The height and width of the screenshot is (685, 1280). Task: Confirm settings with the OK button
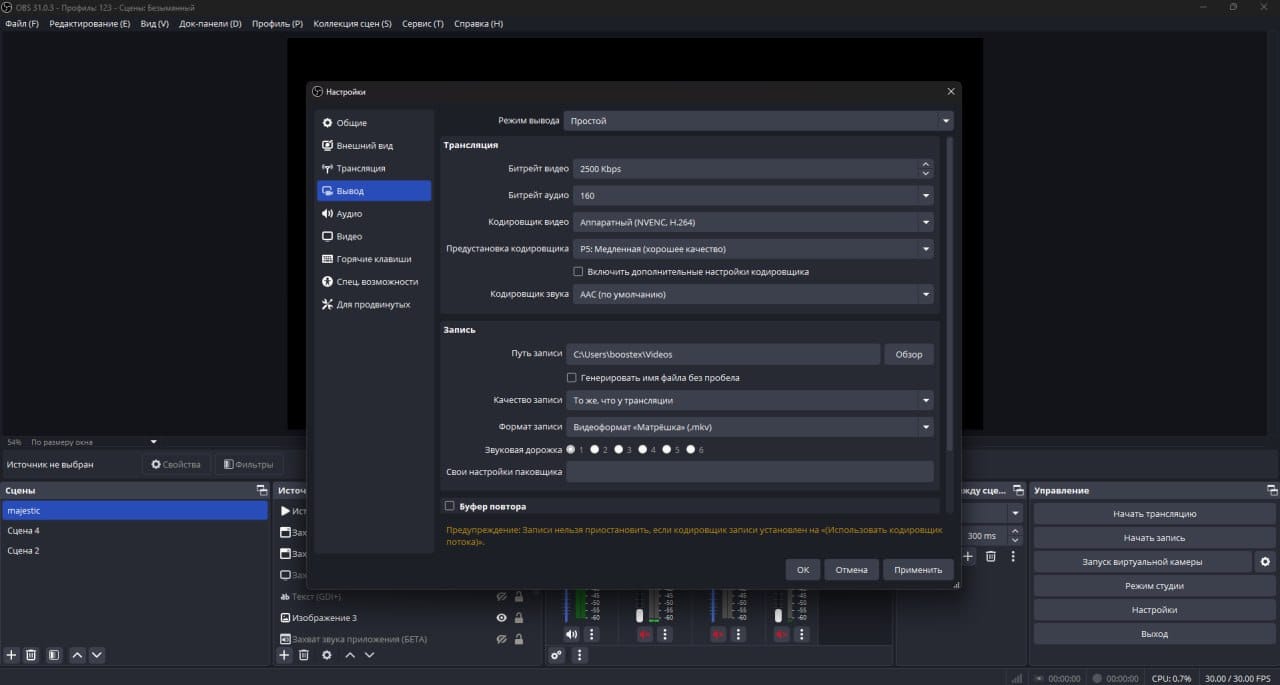pos(803,570)
